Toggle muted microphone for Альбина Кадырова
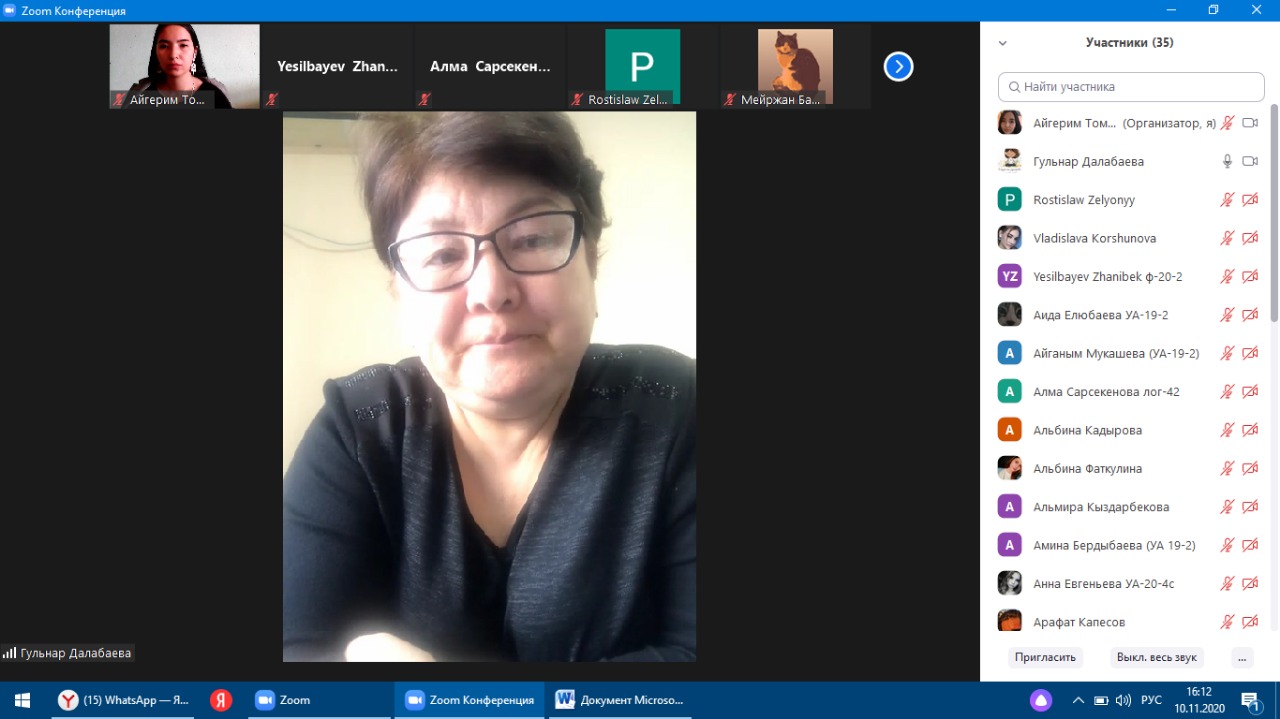The width and height of the screenshot is (1280, 719). tap(1227, 430)
